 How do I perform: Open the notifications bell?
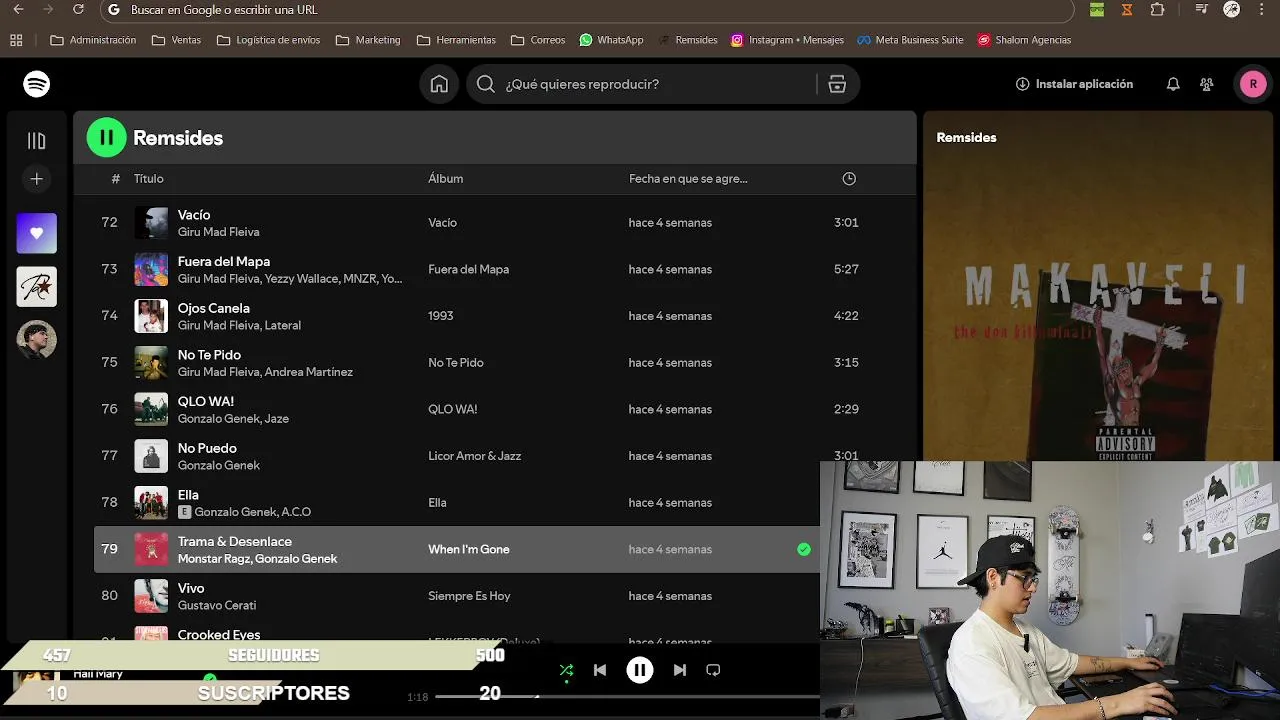1173,84
